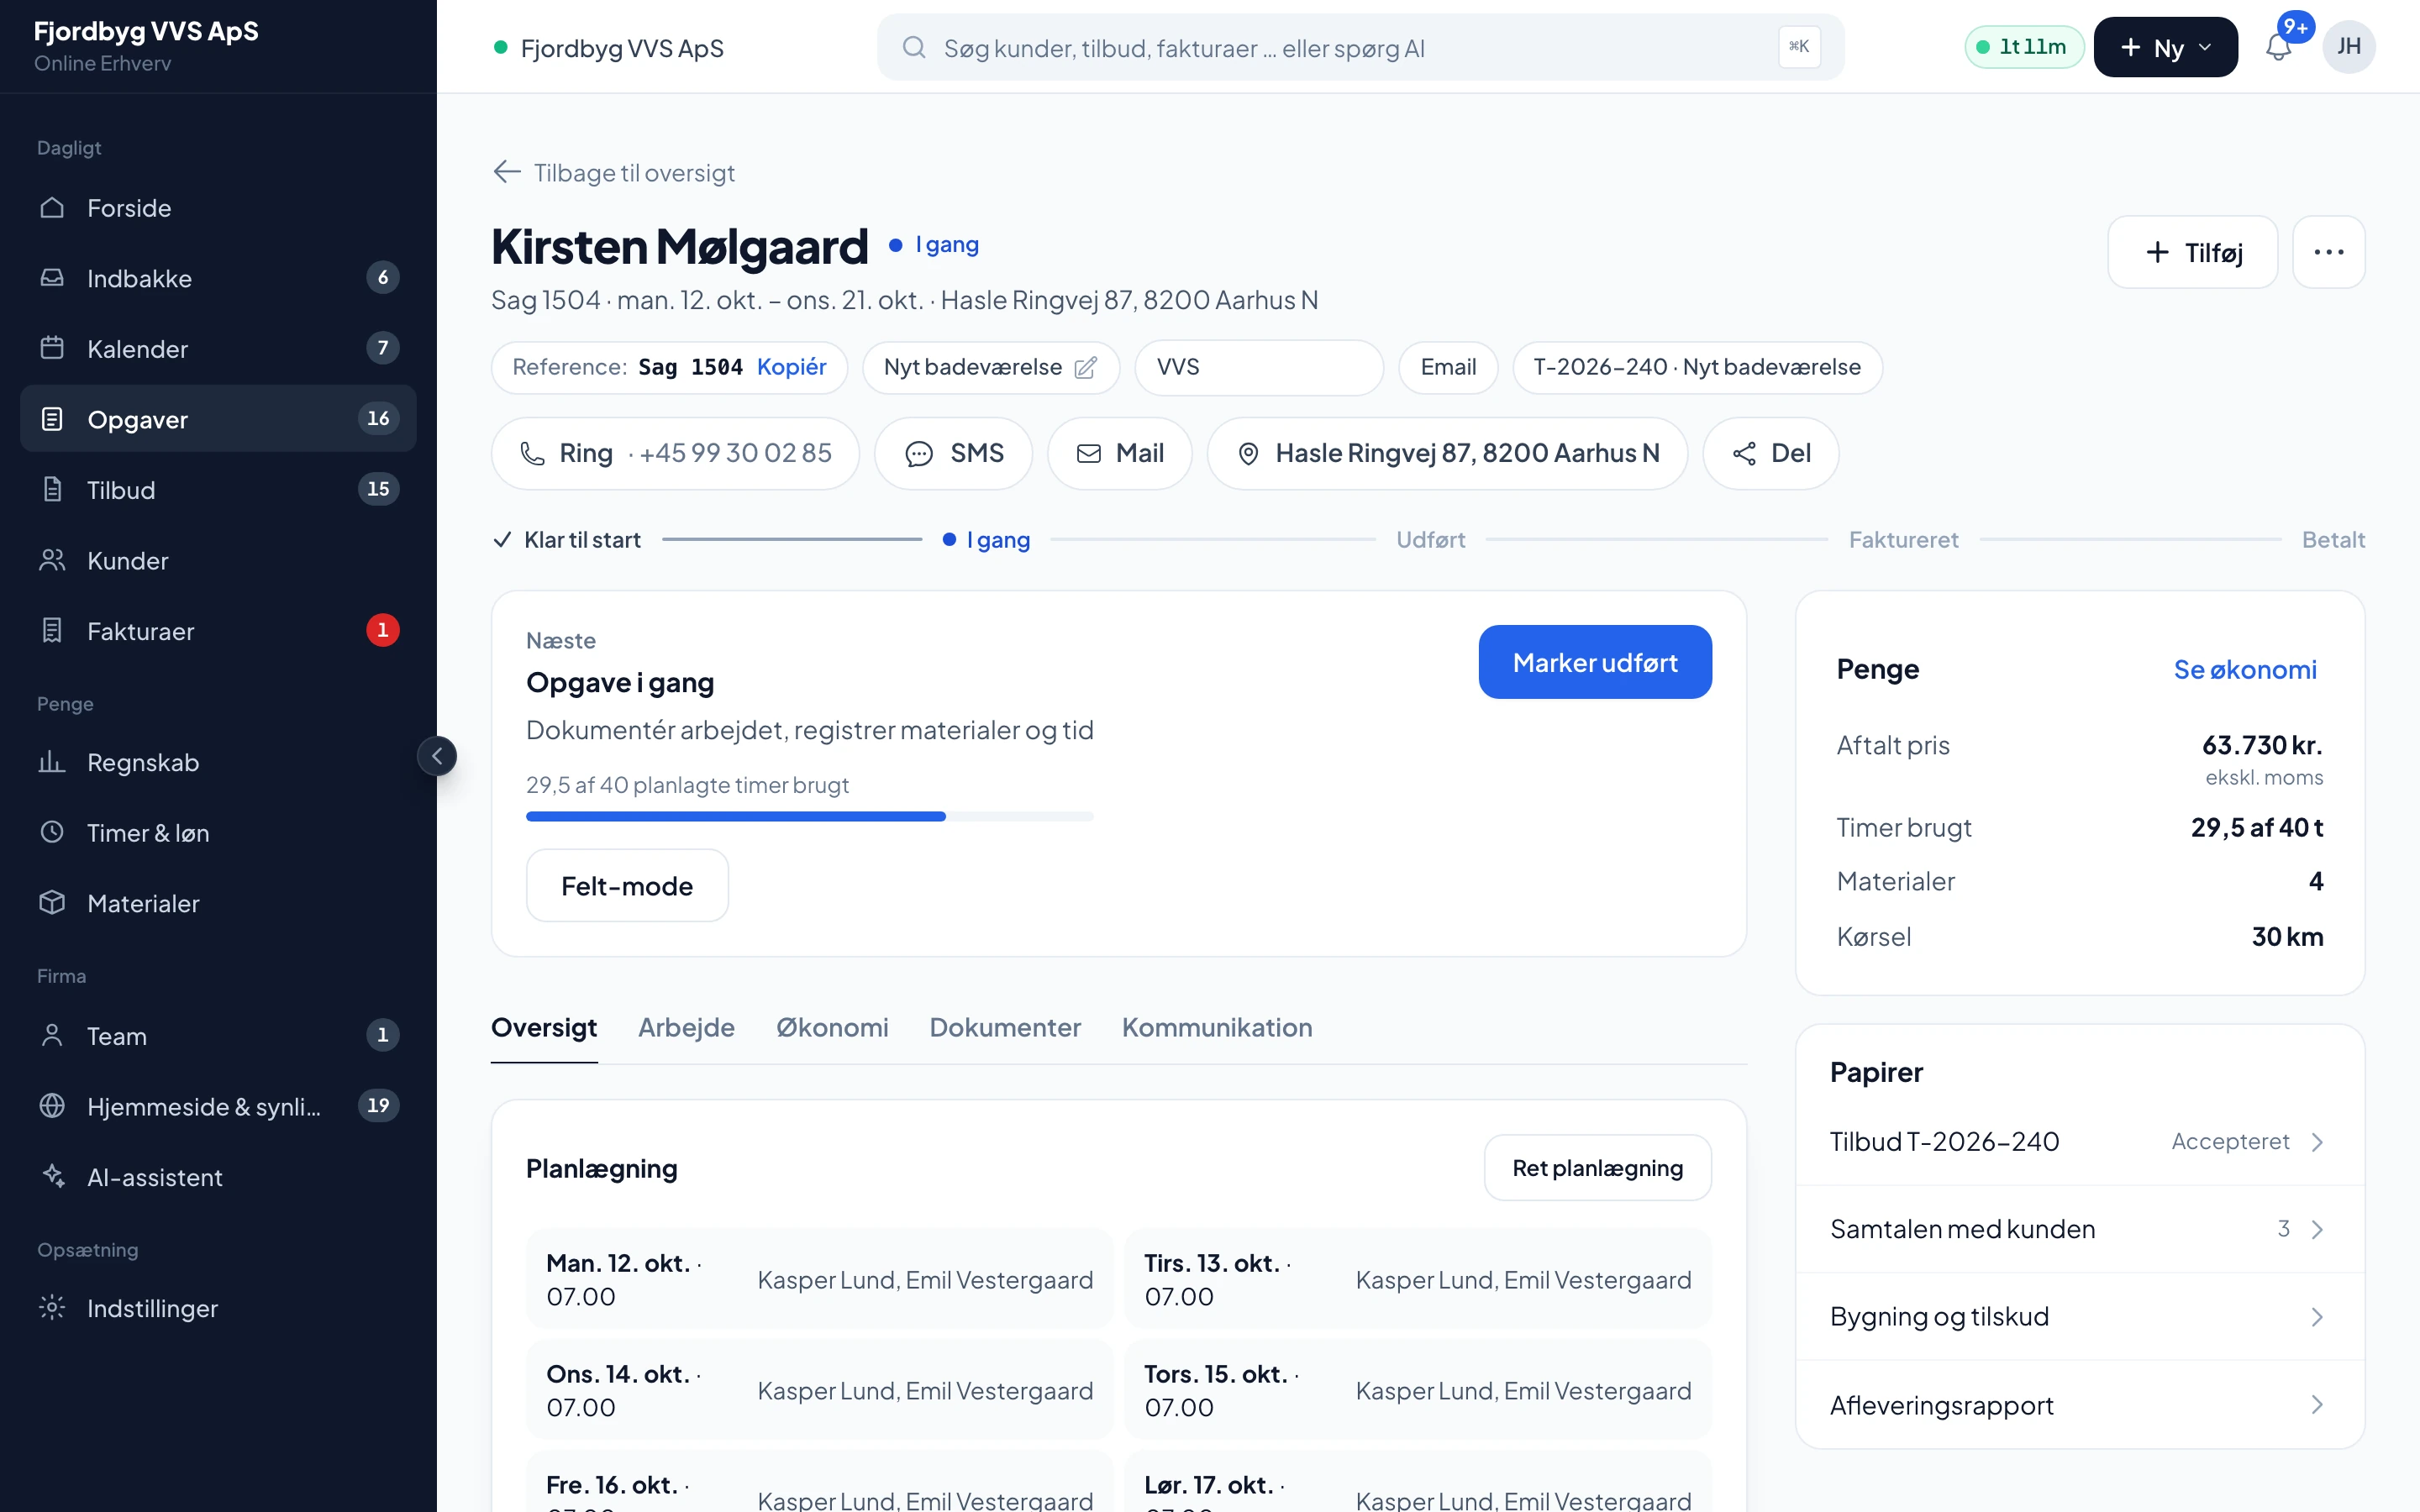Click the pencil edit icon on Nyt badeværelse
The image size is (2420, 1512).
click(x=1085, y=368)
